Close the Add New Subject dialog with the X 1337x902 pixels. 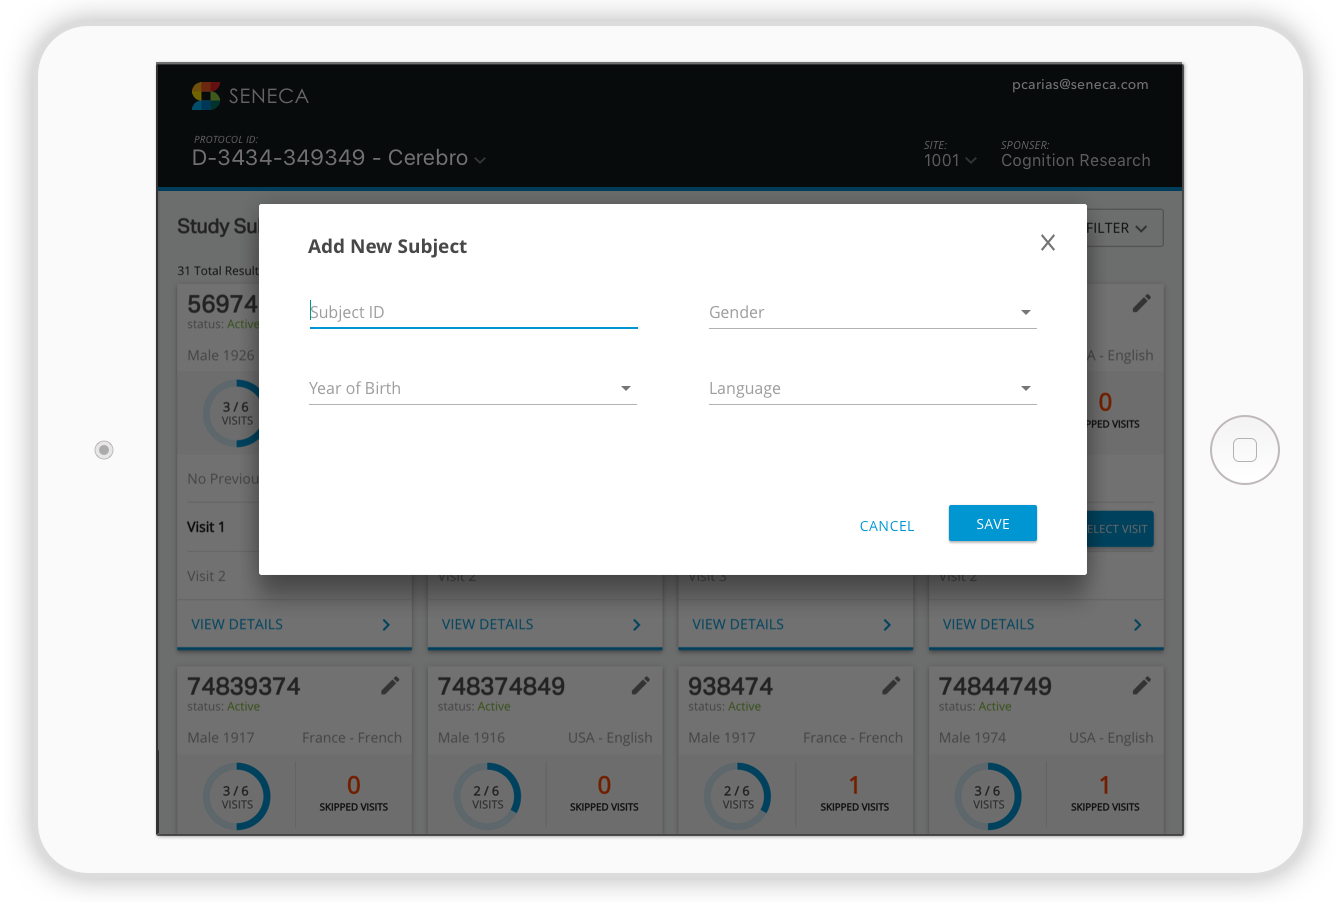pyautogui.click(x=1047, y=242)
